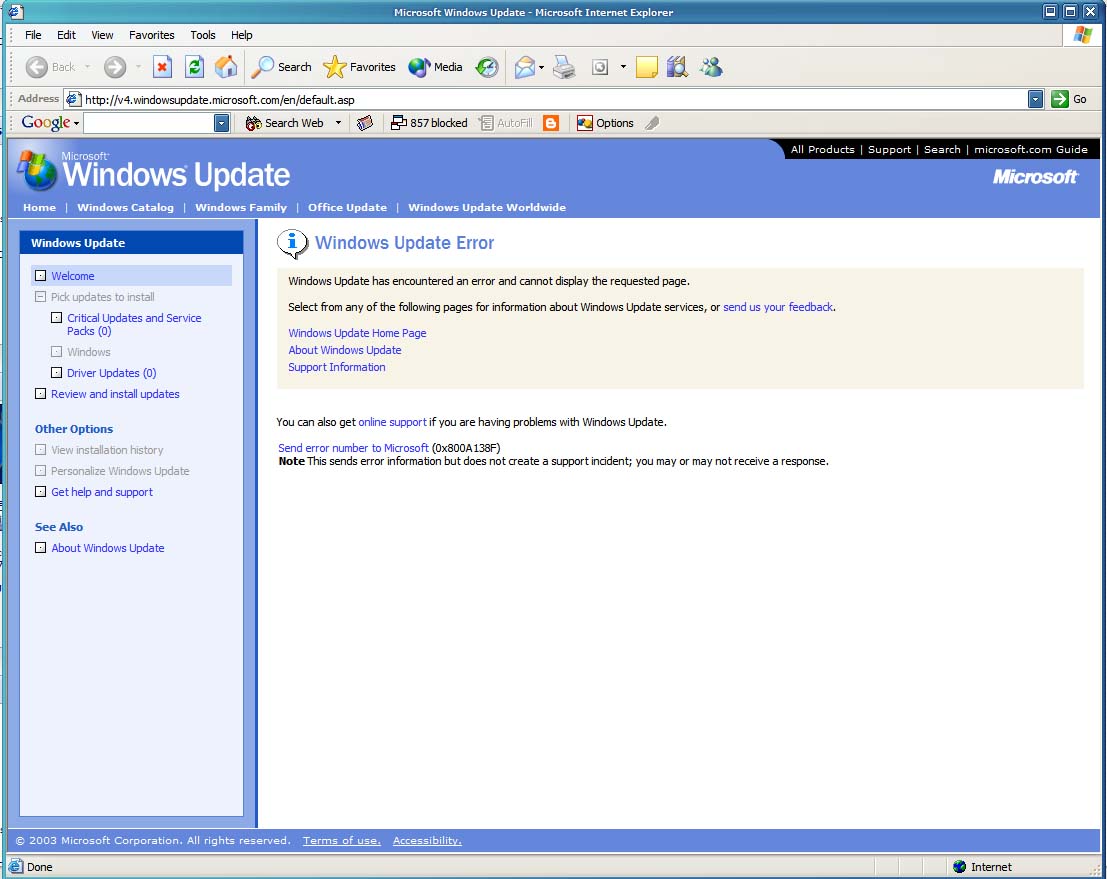This screenshot has height=879, width=1107.
Task: Open the address bar history dropdown
Action: click(1036, 99)
